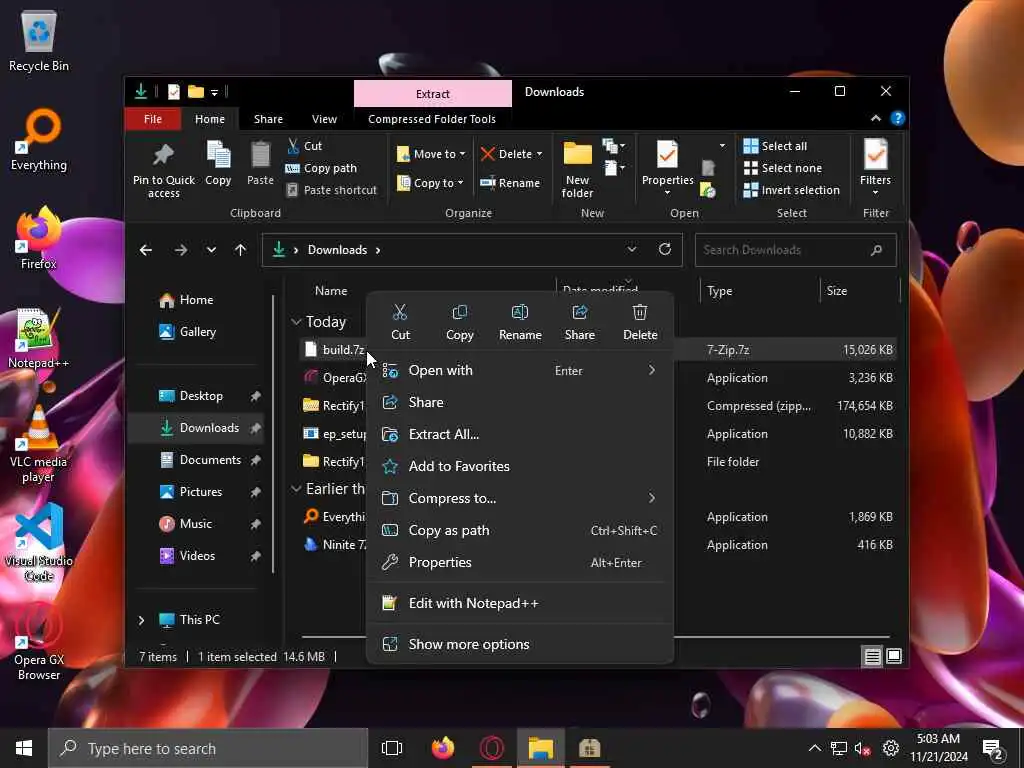Click ribbon Cut with scissors
The height and width of the screenshot is (768, 1024).
pos(304,146)
